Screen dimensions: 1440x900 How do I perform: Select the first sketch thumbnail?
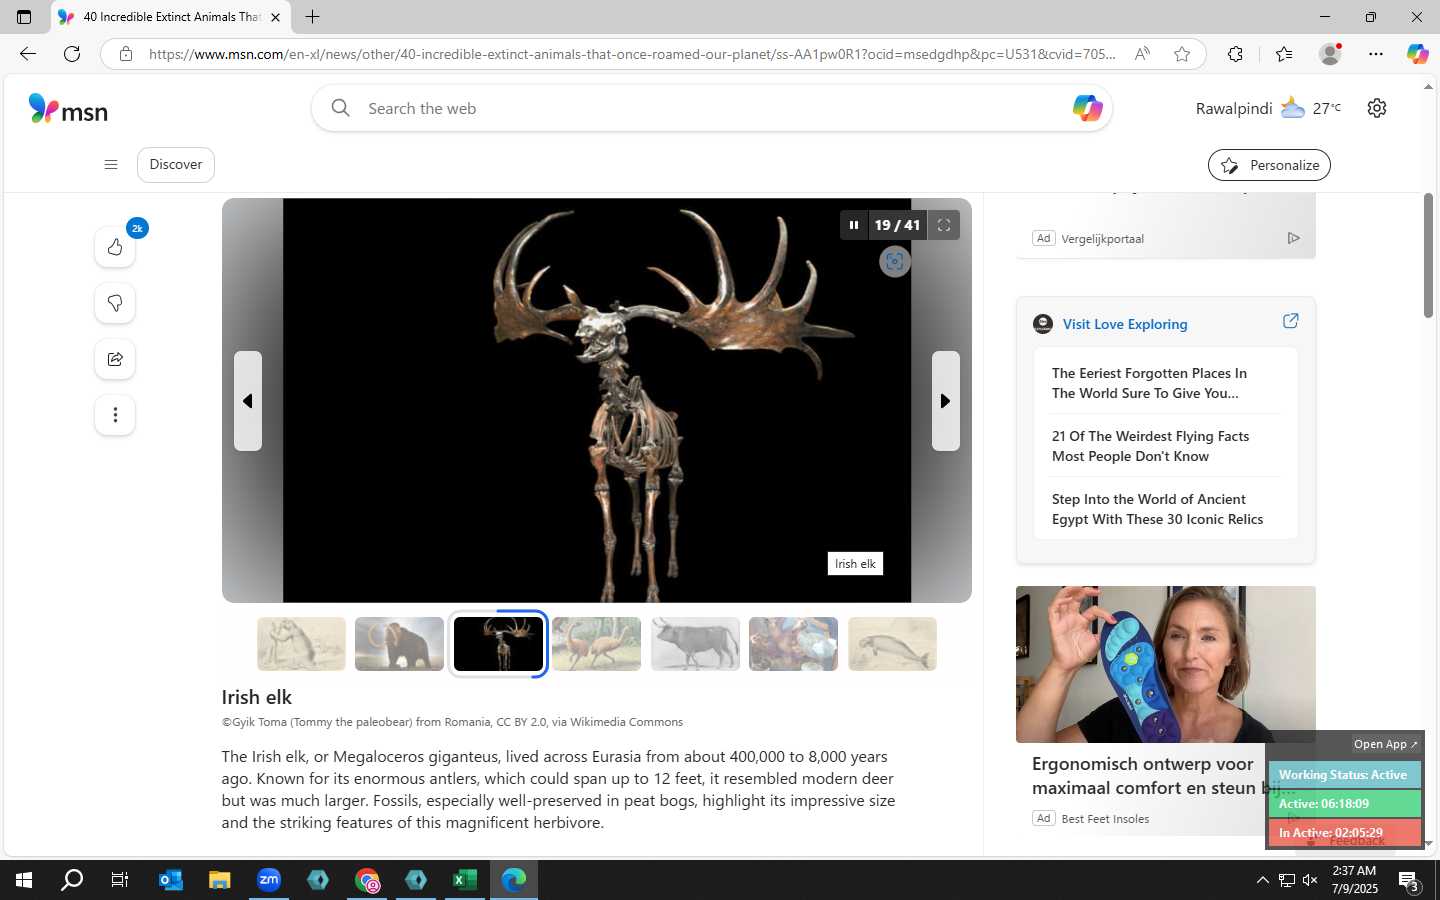click(301, 644)
